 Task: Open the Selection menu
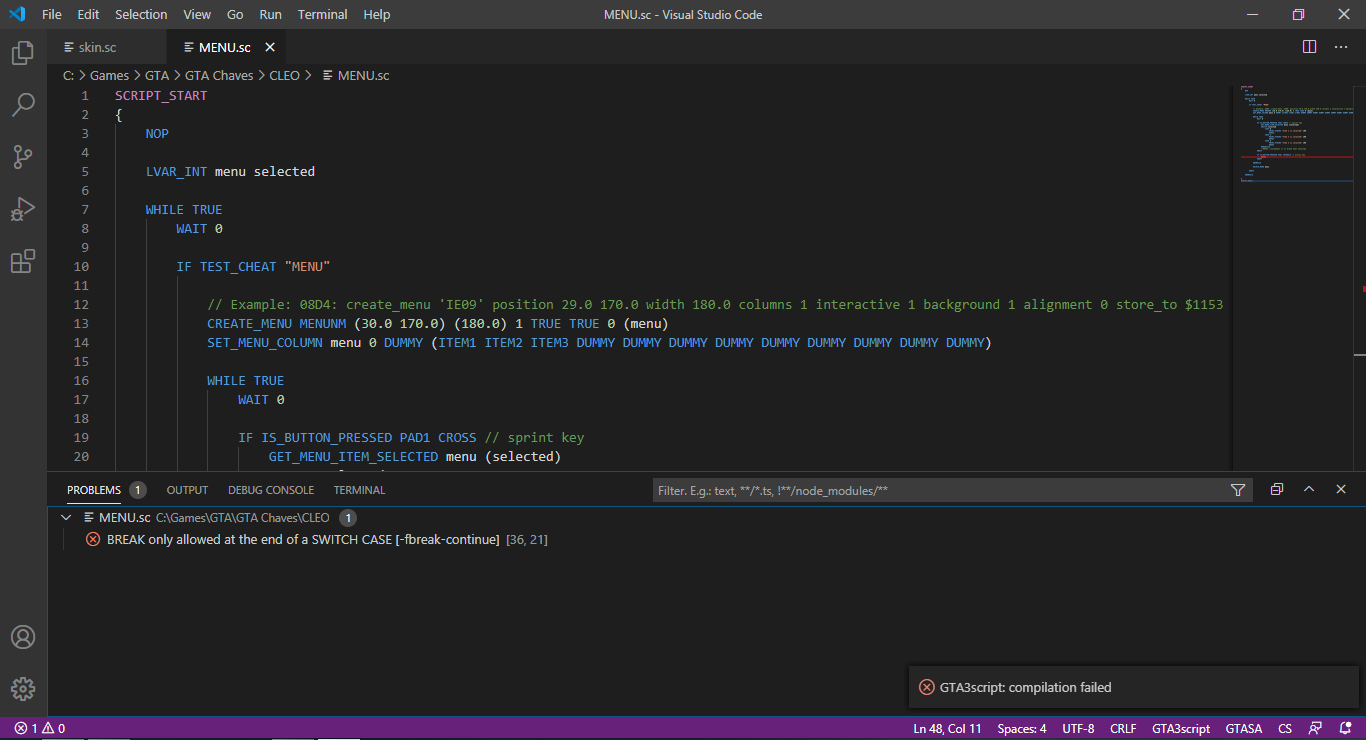(x=141, y=14)
